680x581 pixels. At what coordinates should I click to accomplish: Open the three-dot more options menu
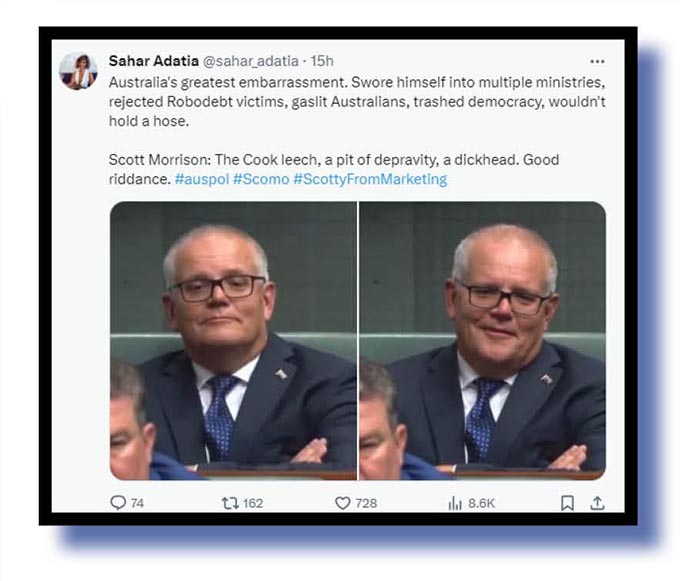(597, 61)
